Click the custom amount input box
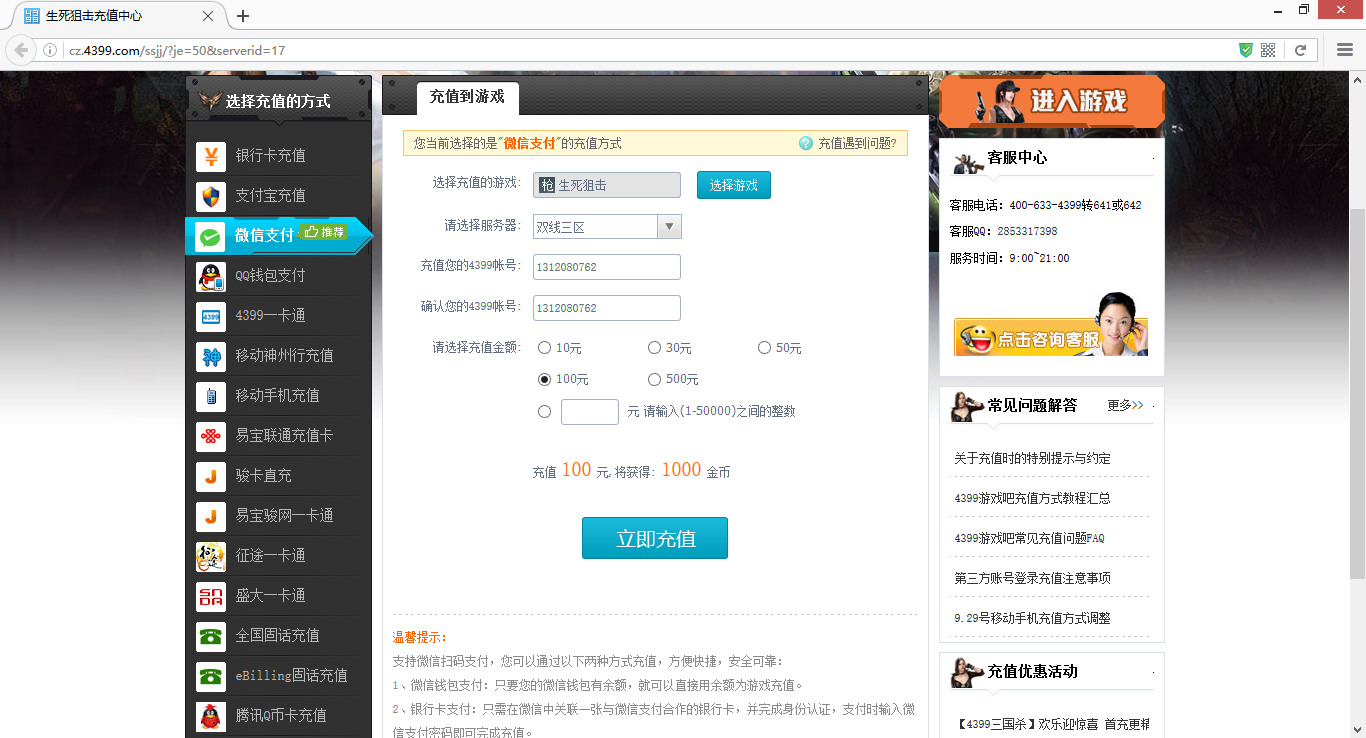The height and width of the screenshot is (738, 1366). click(x=590, y=411)
